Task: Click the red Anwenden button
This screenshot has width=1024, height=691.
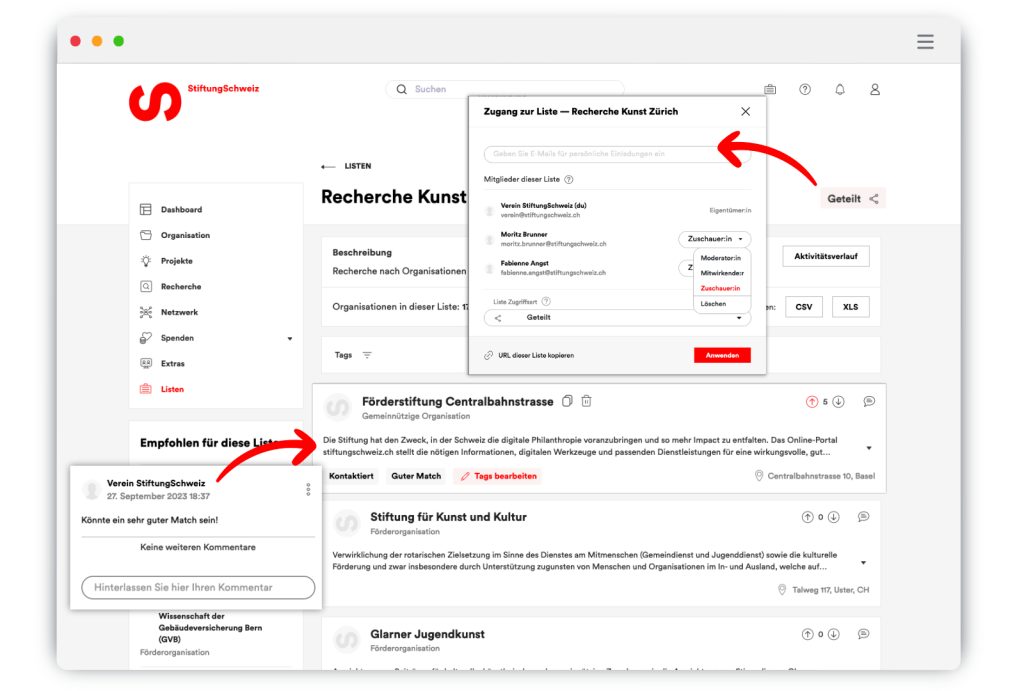Action: click(722, 355)
